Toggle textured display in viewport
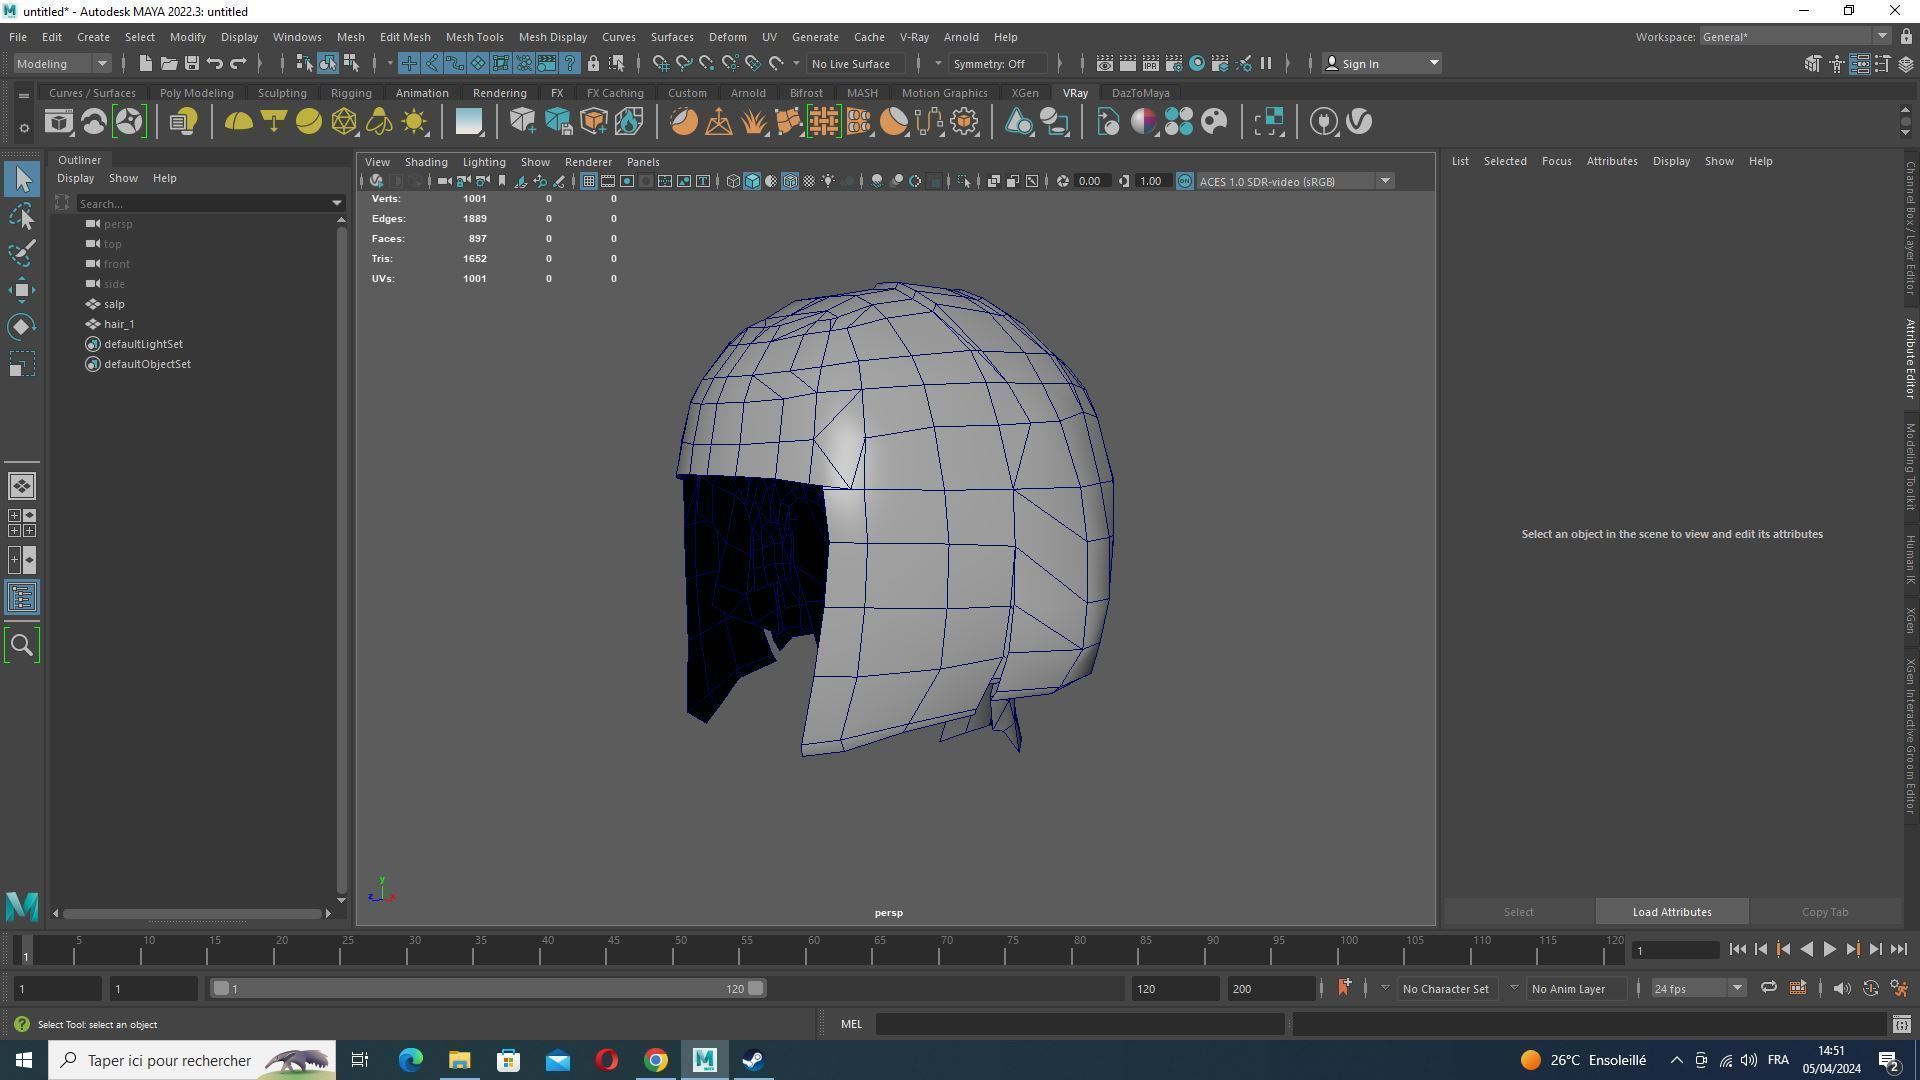The width and height of the screenshot is (1920, 1080). pos(809,181)
